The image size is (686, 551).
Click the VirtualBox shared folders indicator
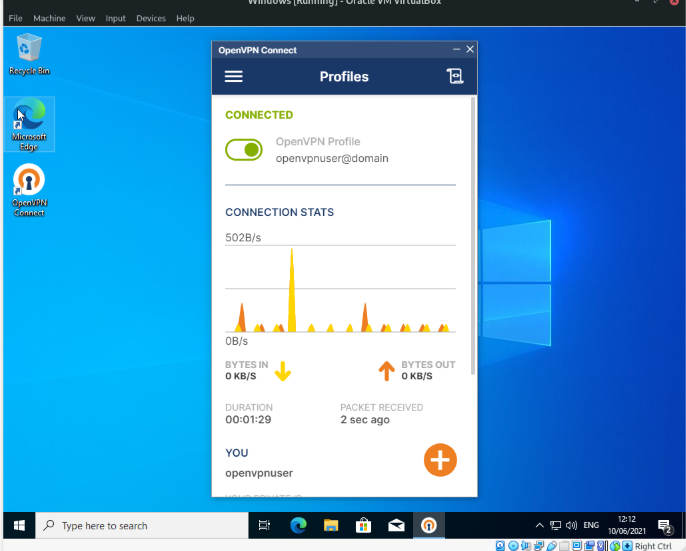tap(564, 546)
